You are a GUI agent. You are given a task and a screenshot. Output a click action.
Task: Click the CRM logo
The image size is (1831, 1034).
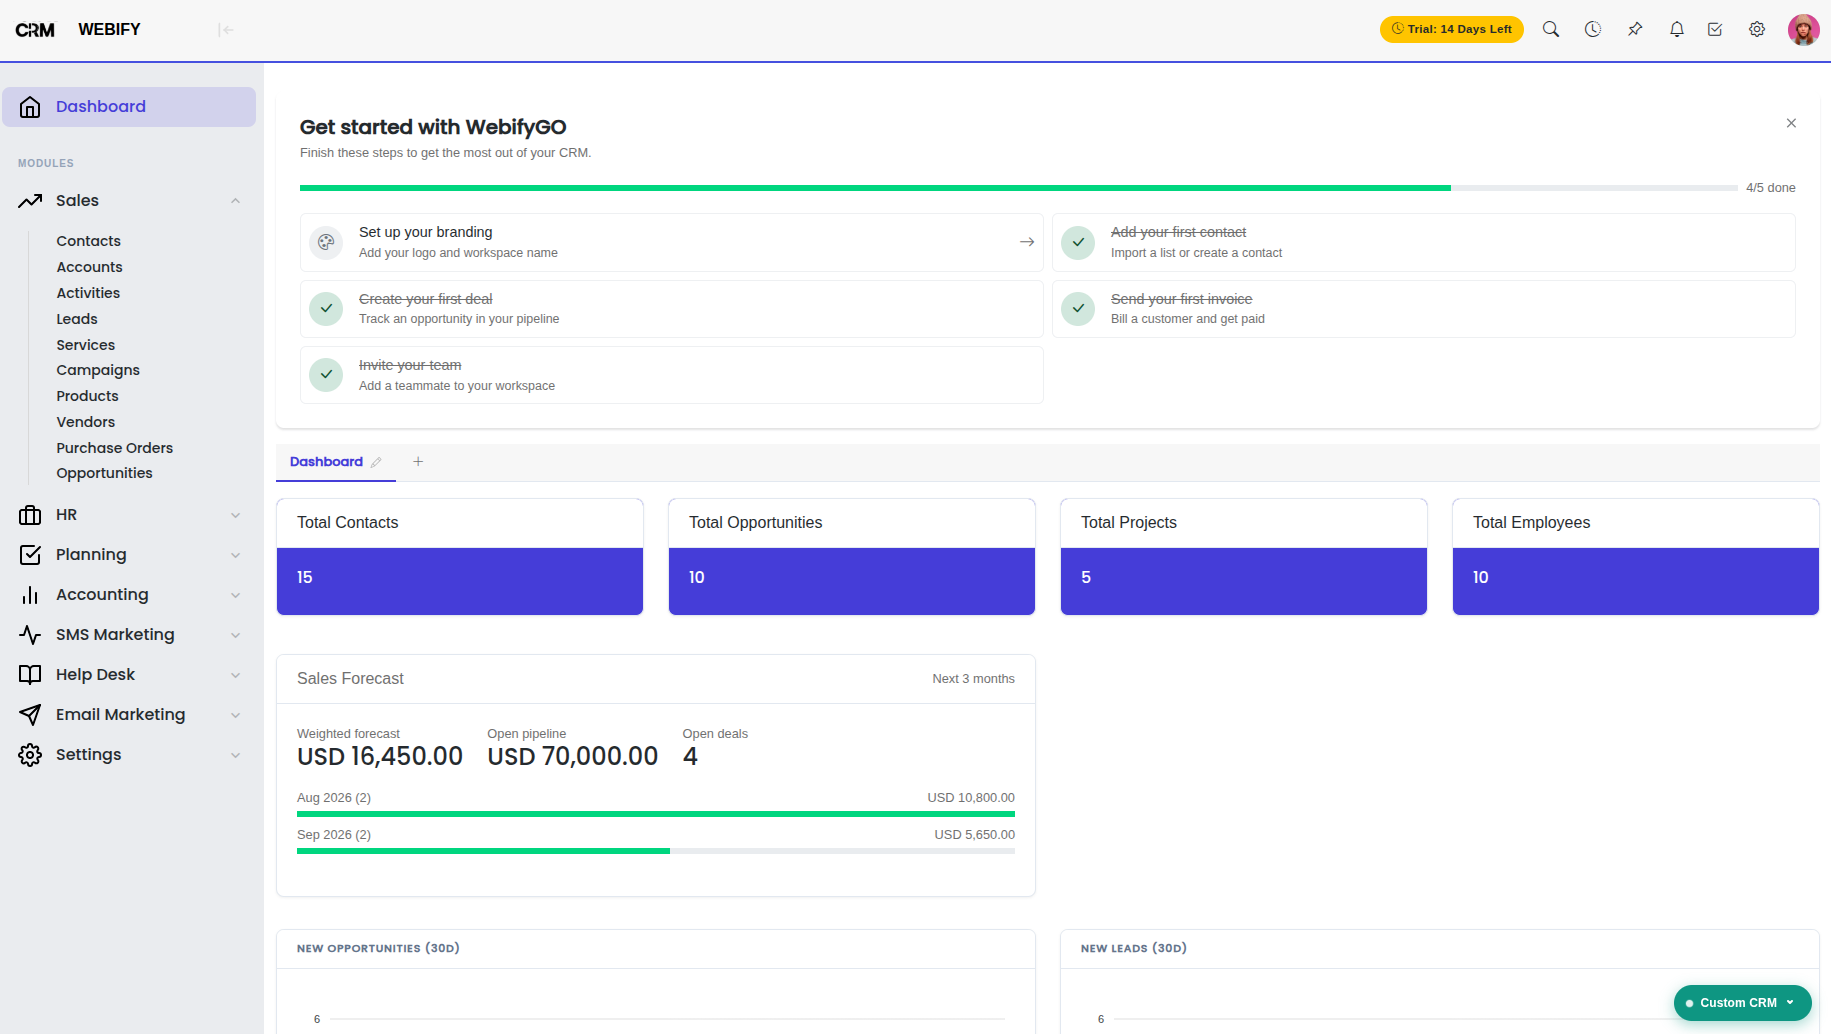(x=35, y=30)
